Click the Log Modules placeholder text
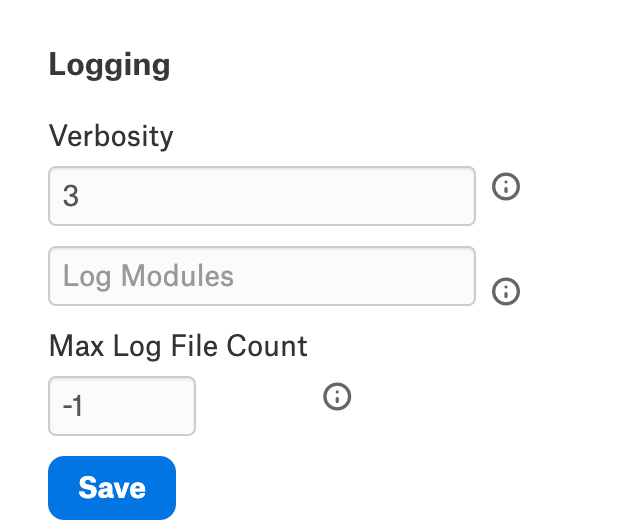The width and height of the screenshot is (634, 532). pyautogui.click(x=148, y=277)
